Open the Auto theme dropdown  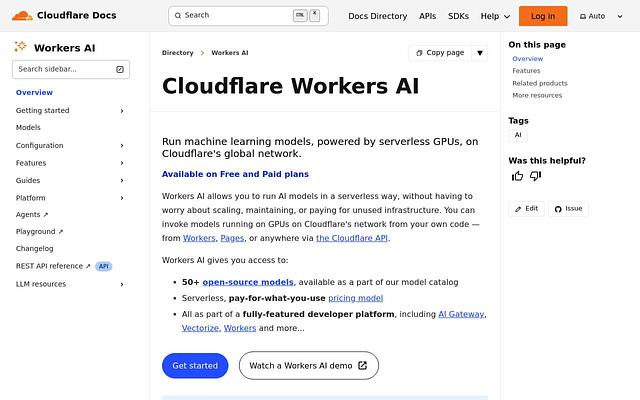pyautogui.click(x=601, y=16)
